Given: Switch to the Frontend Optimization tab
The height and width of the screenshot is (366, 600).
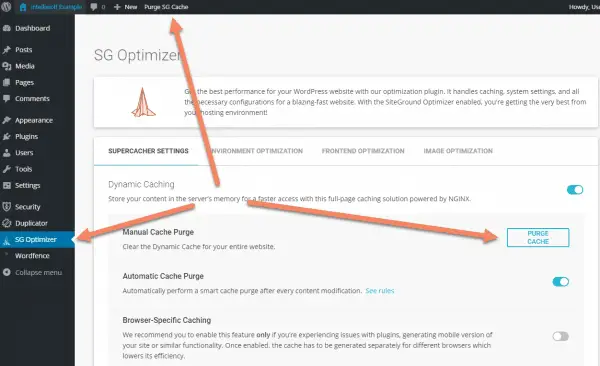Looking at the screenshot, I should (x=363, y=151).
